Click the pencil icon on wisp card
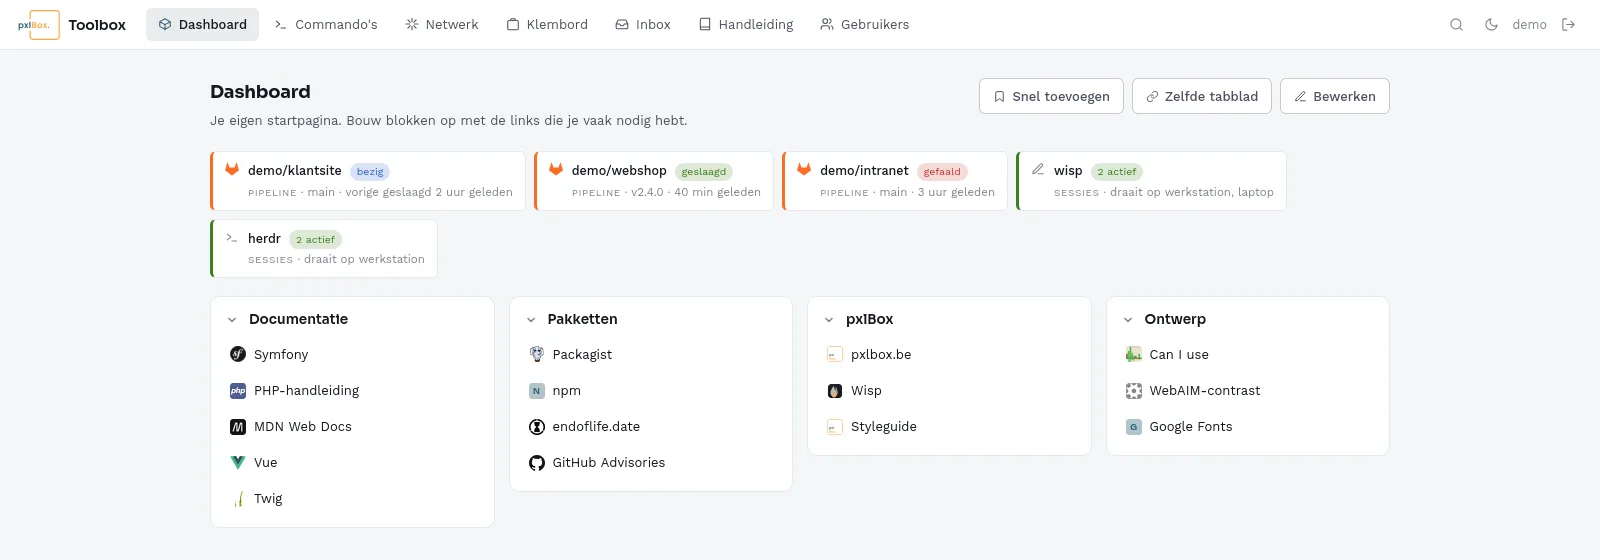1600x560 pixels. click(1038, 170)
